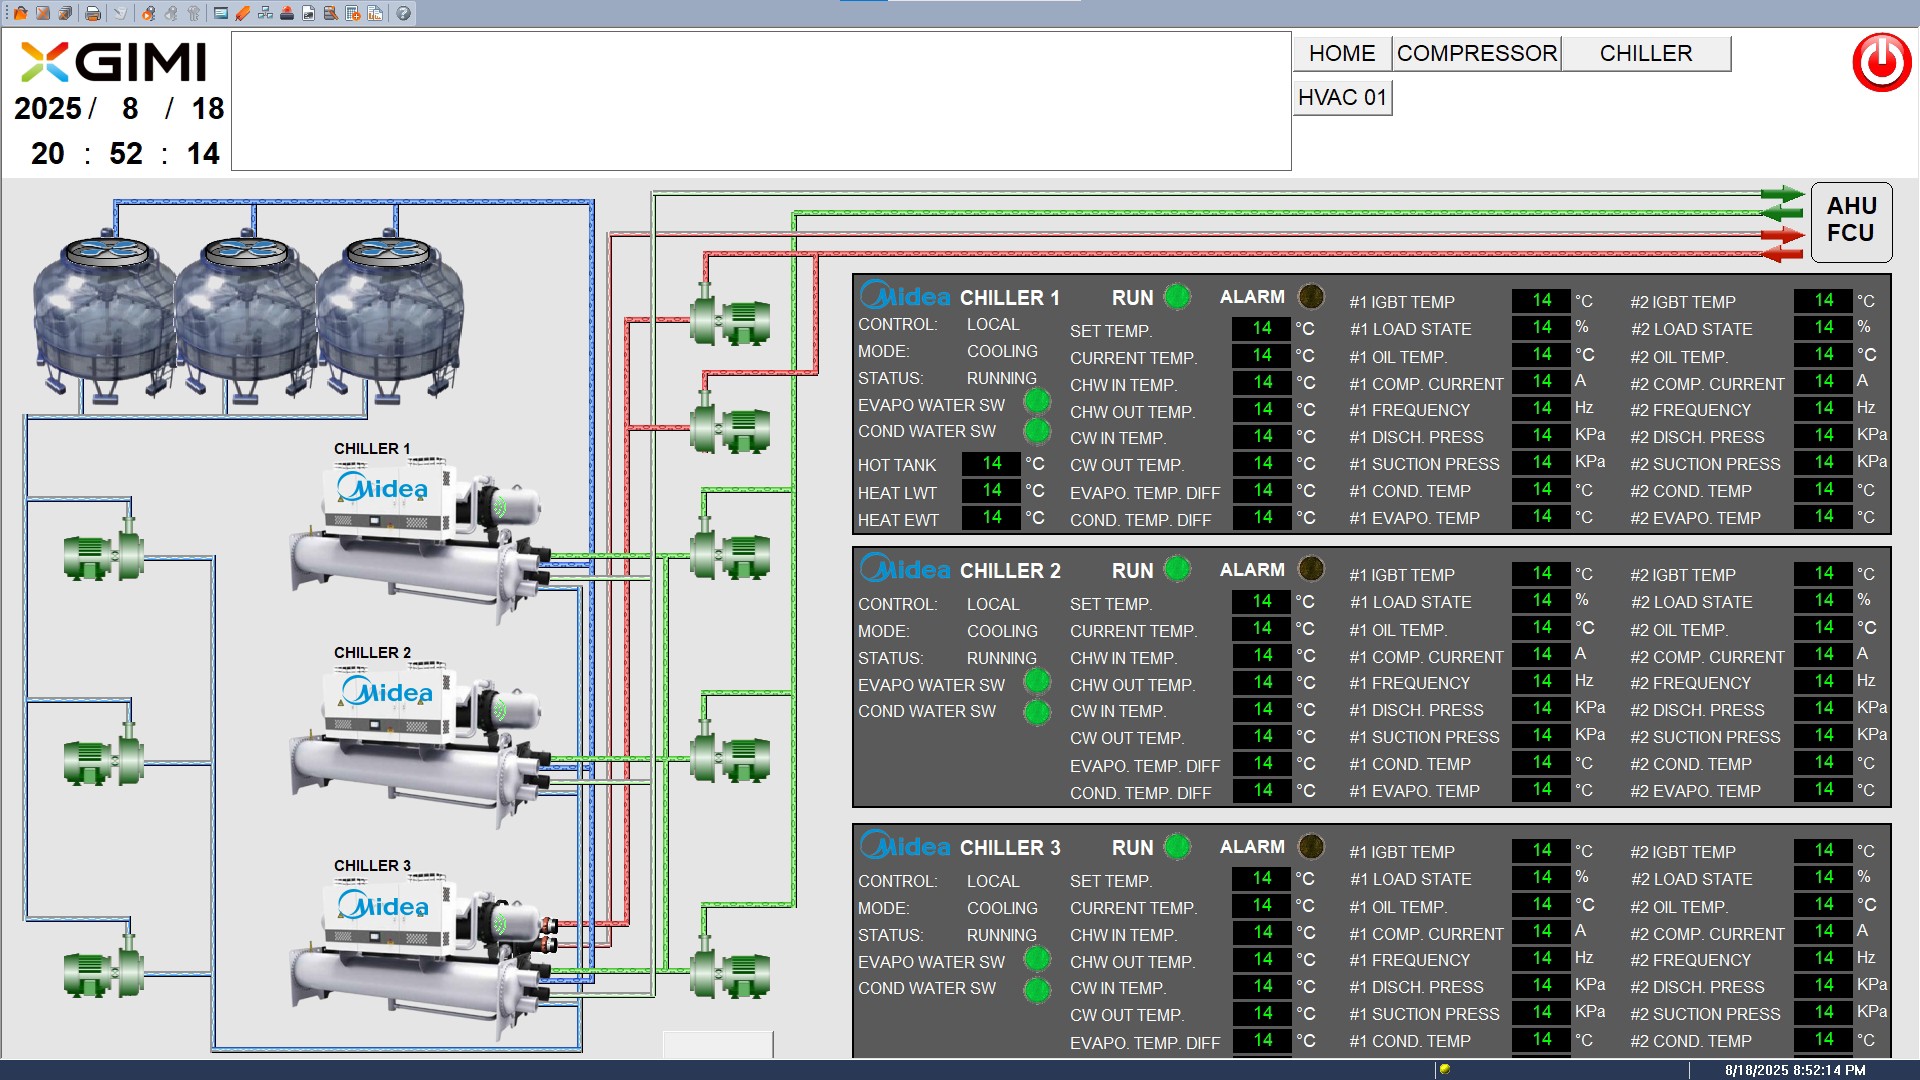Open the CHILLER page button

1646,54
